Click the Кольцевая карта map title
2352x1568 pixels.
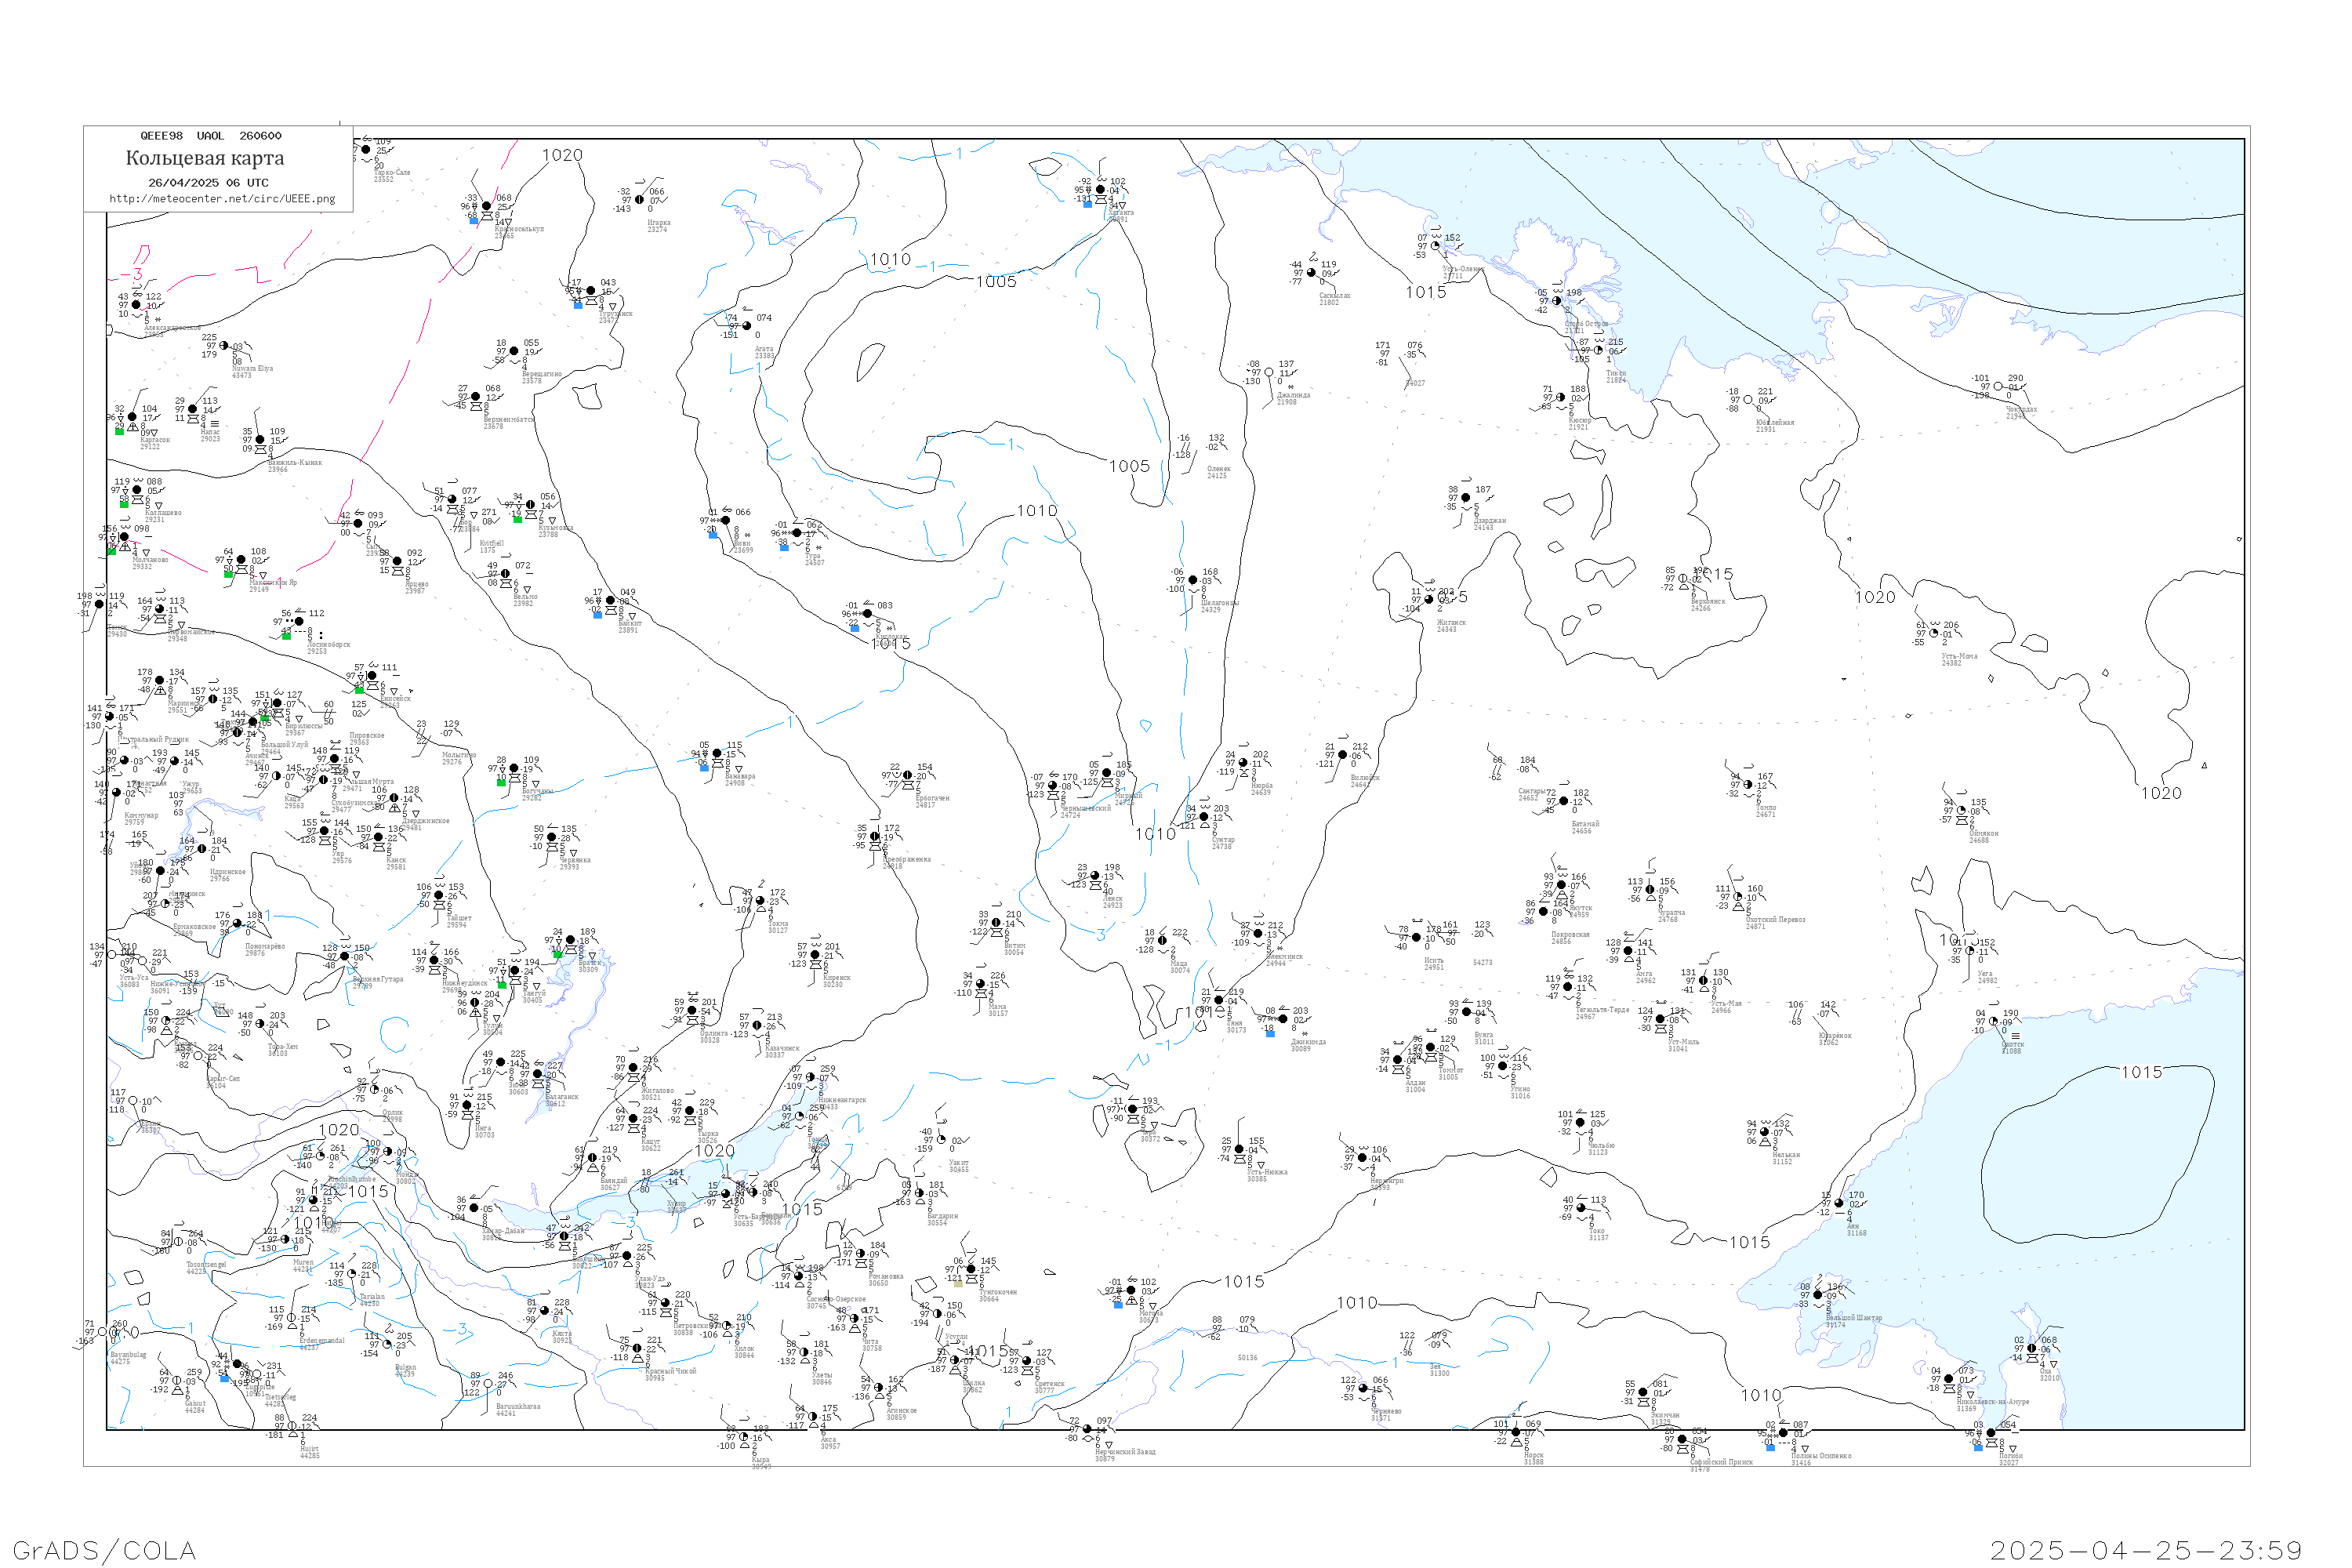[x=205, y=158]
